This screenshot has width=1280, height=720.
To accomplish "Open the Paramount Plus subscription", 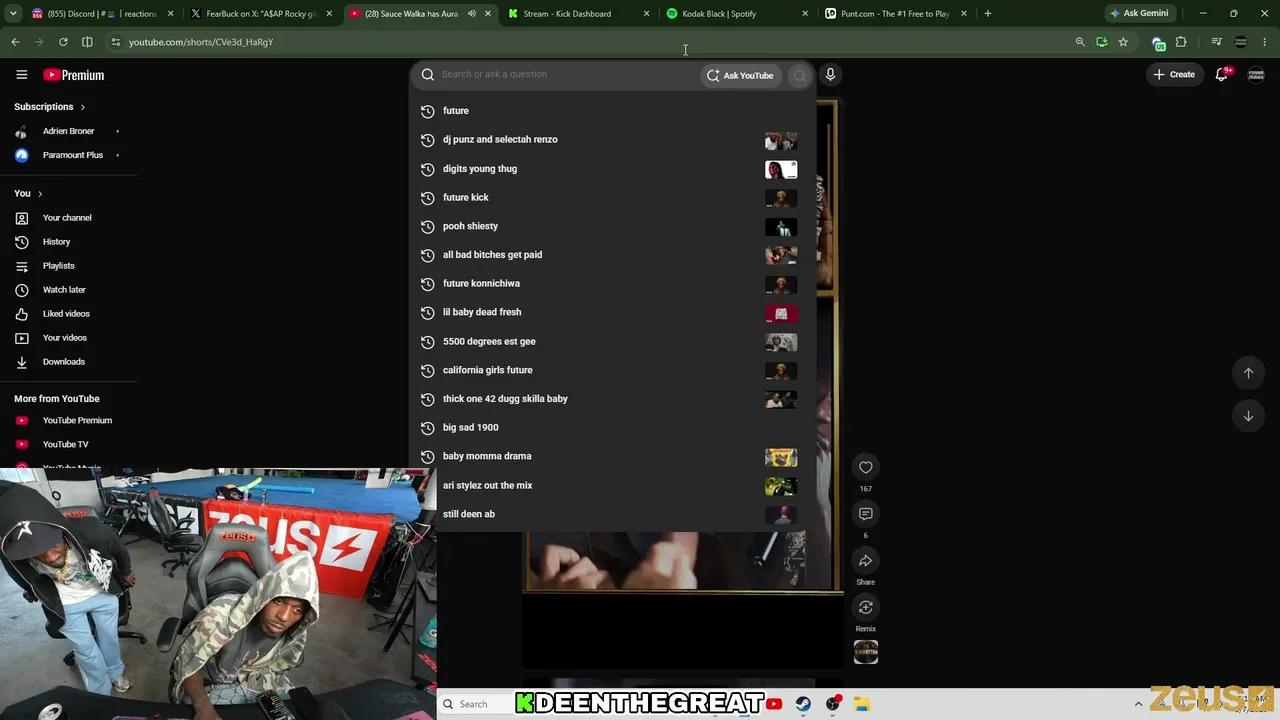I will tap(69, 155).
